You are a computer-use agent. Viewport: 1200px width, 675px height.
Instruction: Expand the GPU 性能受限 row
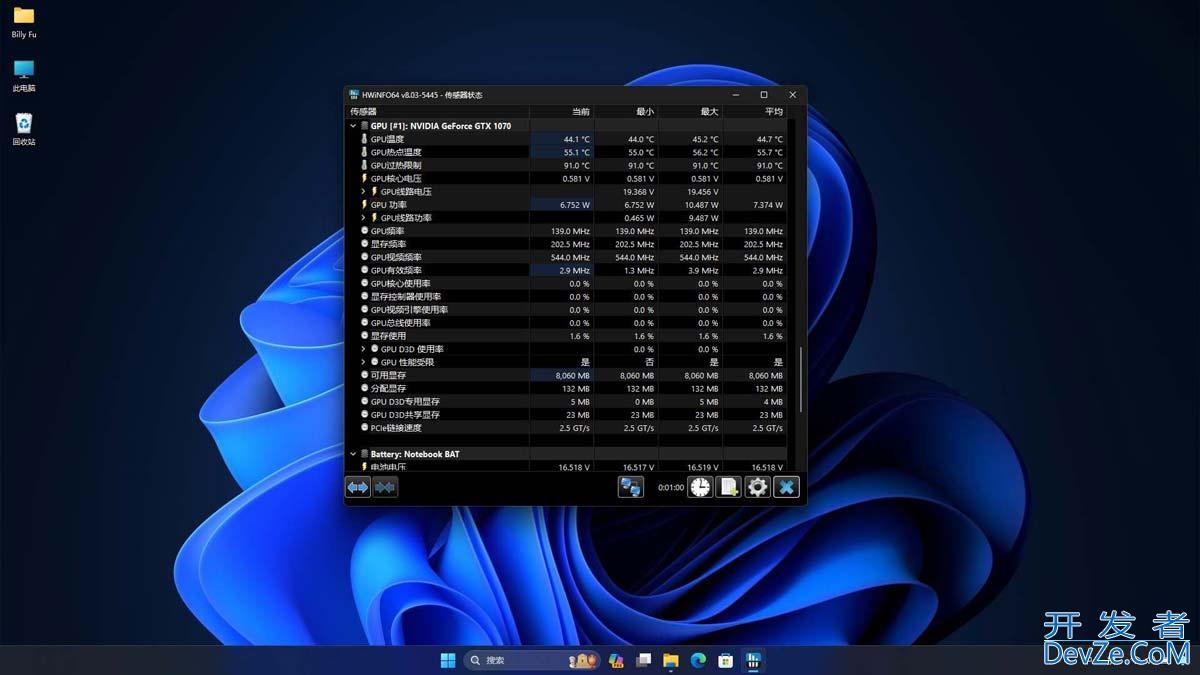[363, 362]
